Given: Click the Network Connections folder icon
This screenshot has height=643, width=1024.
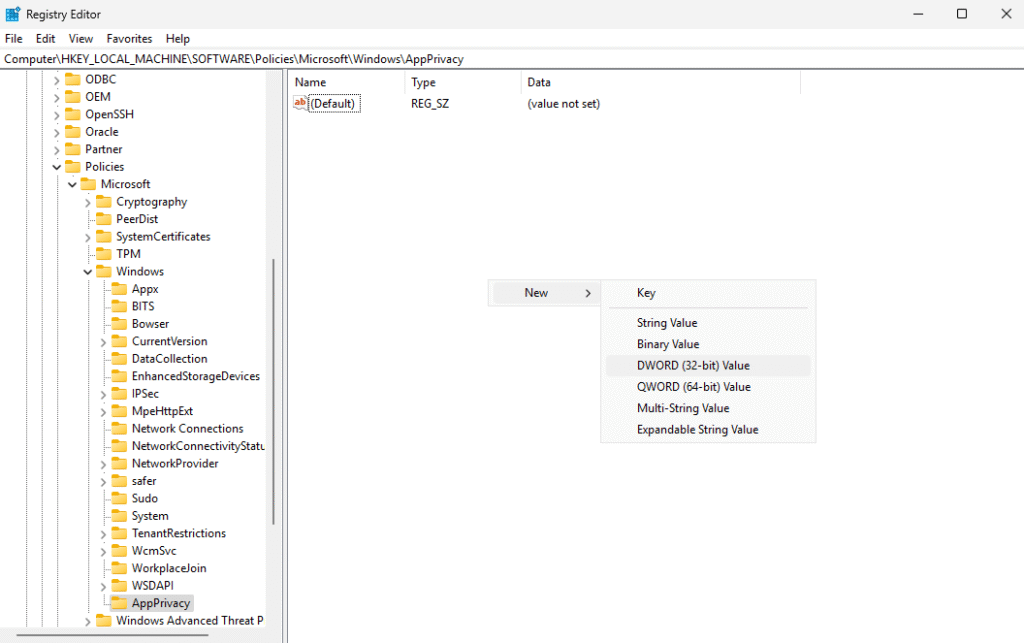Looking at the screenshot, I should (119, 429).
